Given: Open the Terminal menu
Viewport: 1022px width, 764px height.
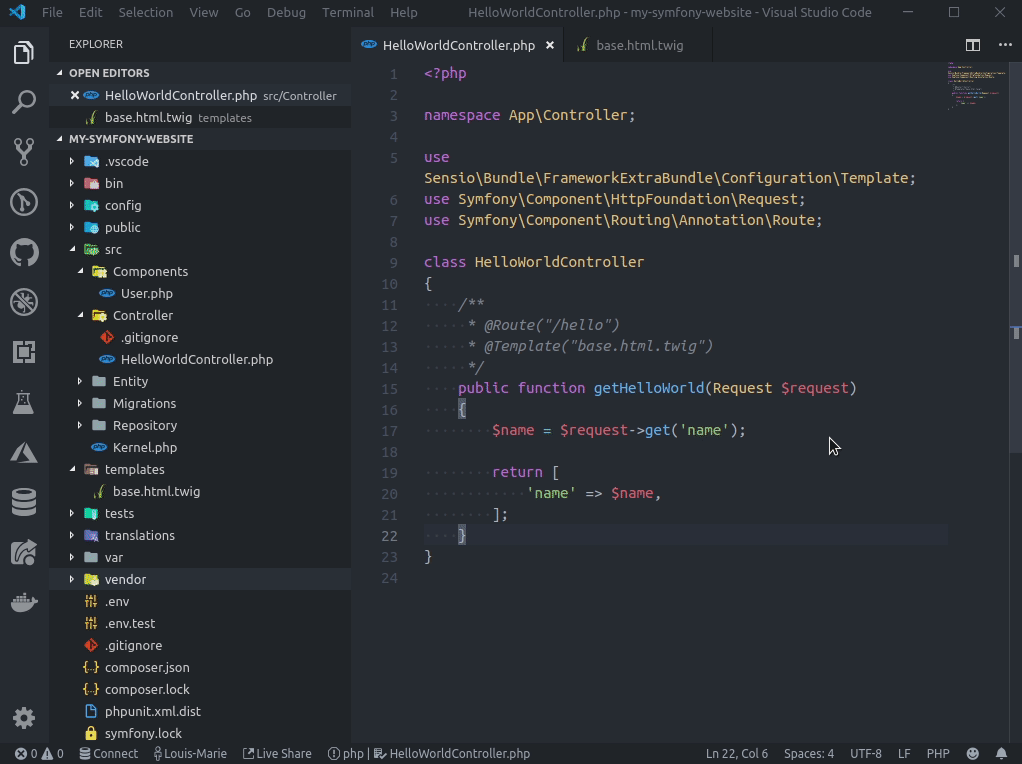Looking at the screenshot, I should tap(348, 12).
